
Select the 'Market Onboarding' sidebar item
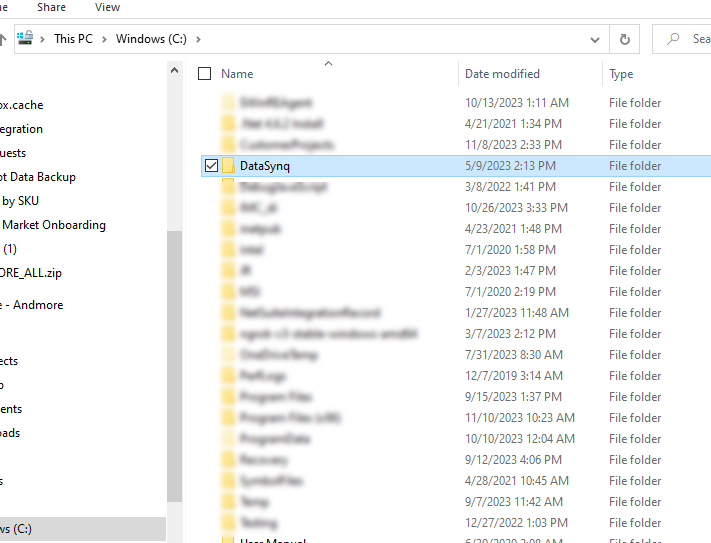click(x=54, y=225)
